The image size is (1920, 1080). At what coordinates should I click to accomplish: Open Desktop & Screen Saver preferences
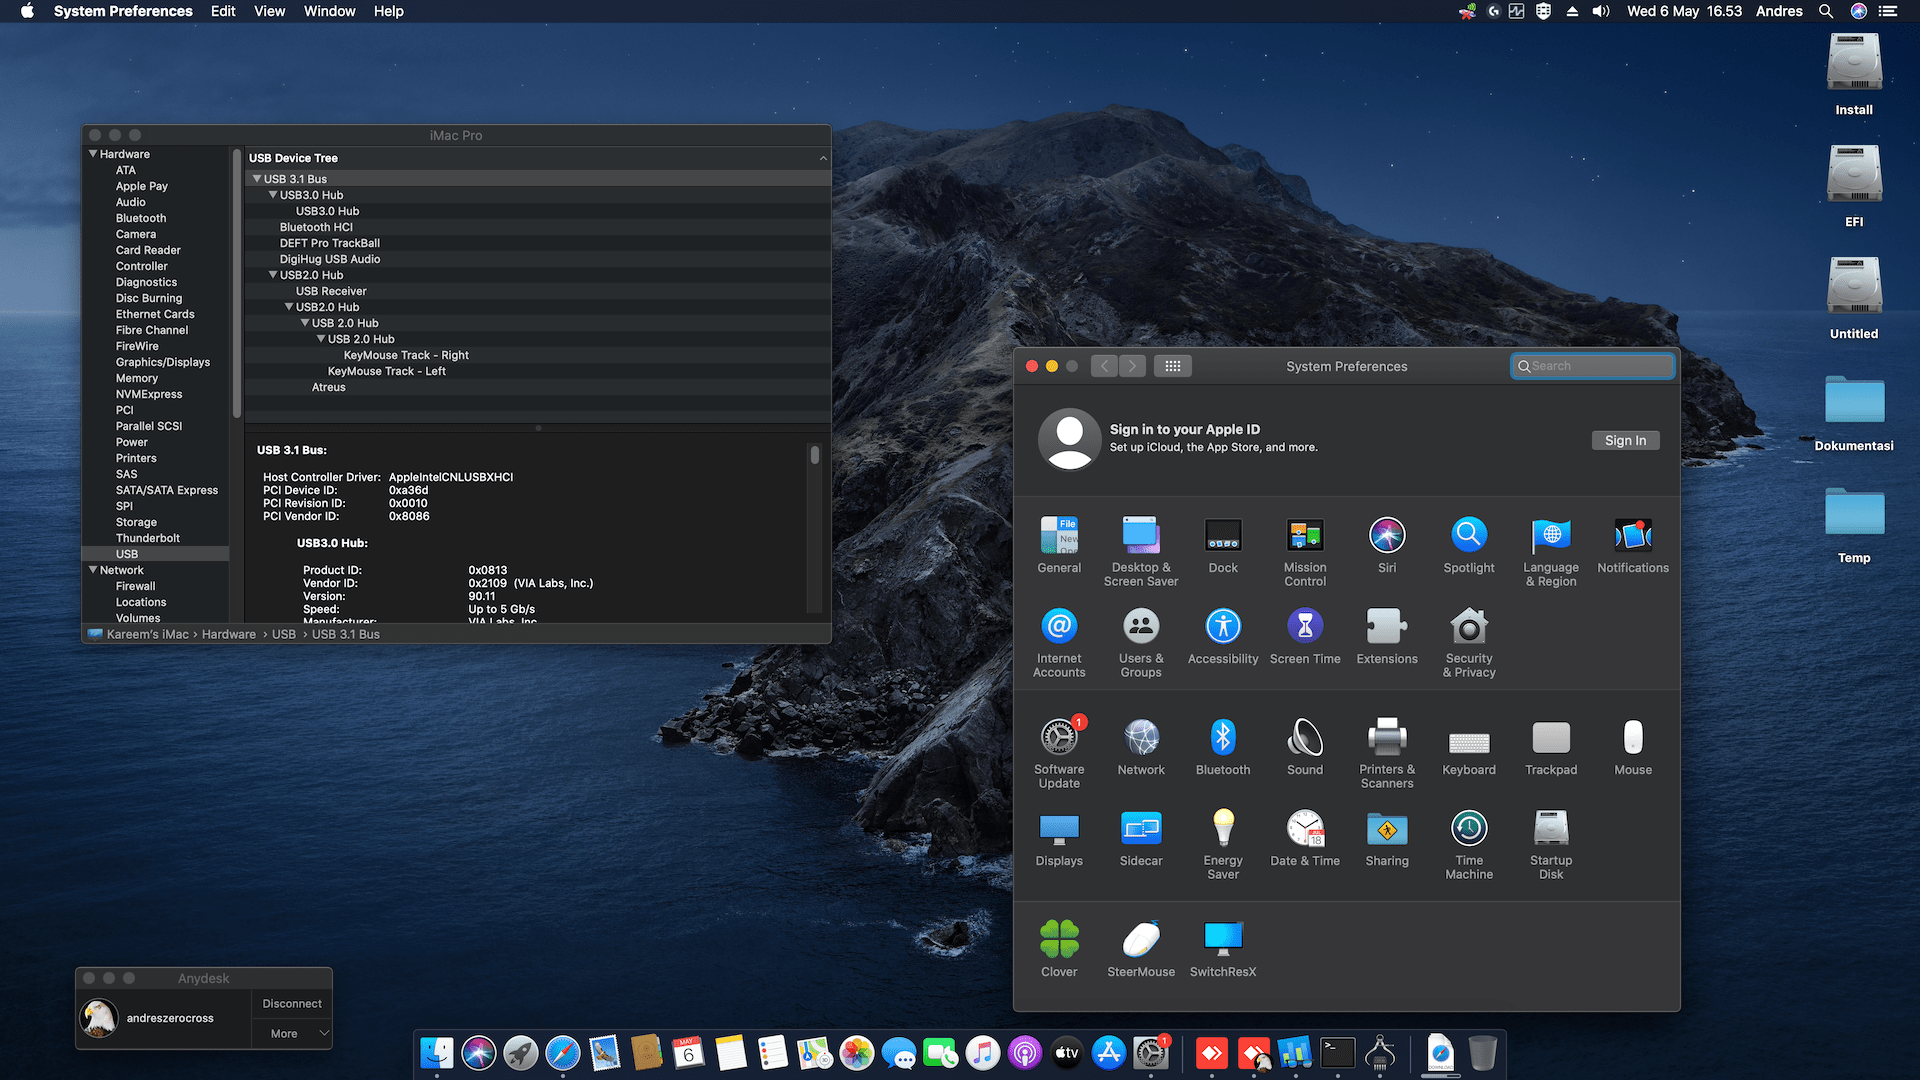(x=1141, y=551)
